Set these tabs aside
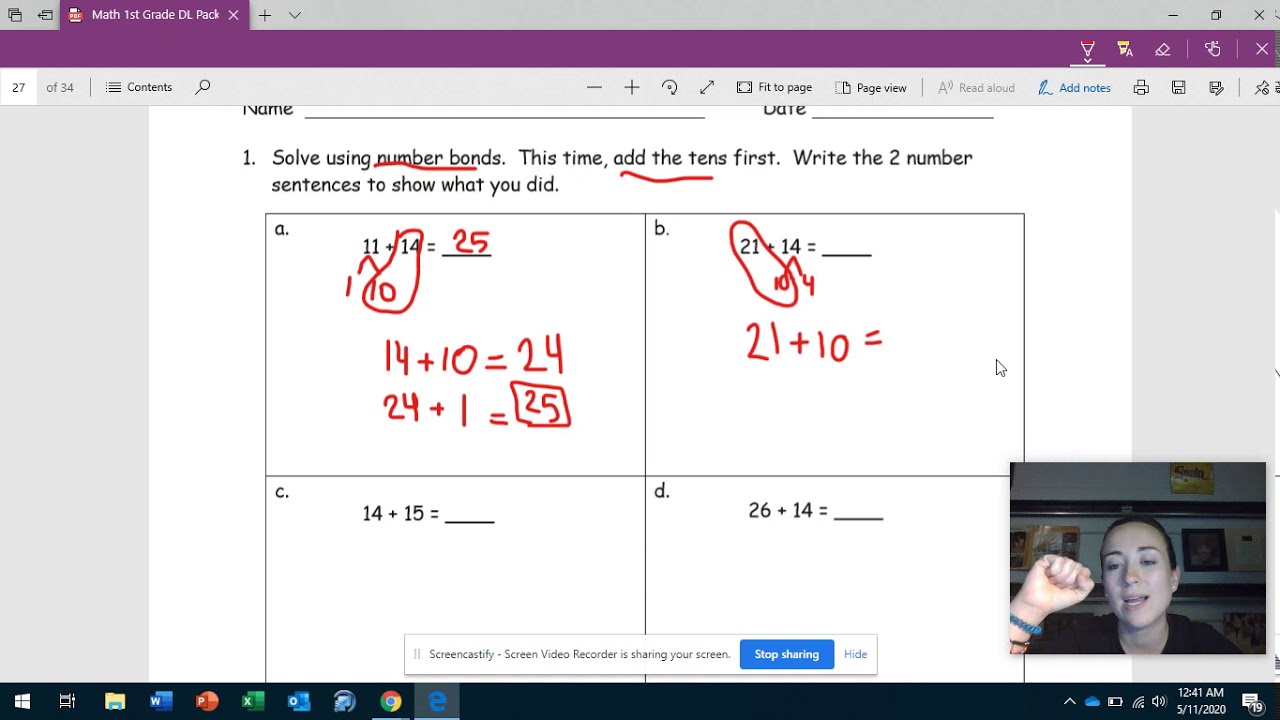This screenshot has height=720, width=1280. tap(45, 15)
